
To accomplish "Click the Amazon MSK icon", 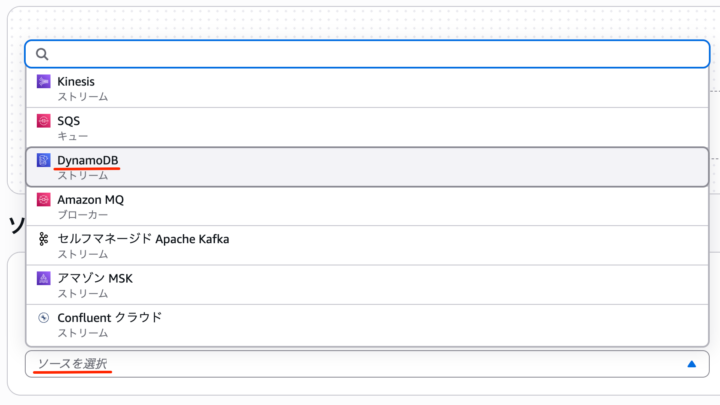I will (x=43, y=278).
